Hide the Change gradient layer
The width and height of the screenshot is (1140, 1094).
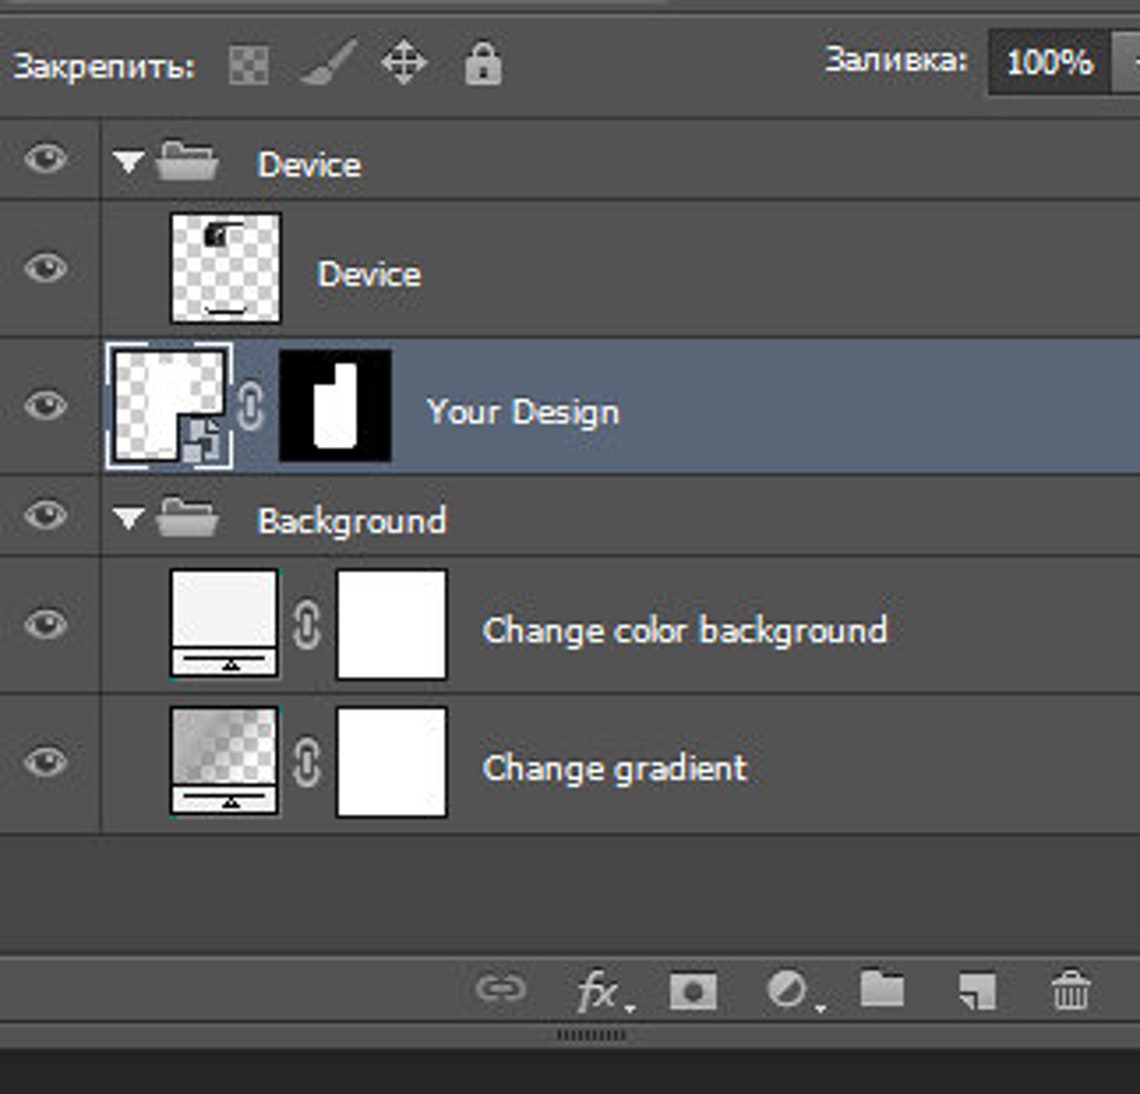46,762
